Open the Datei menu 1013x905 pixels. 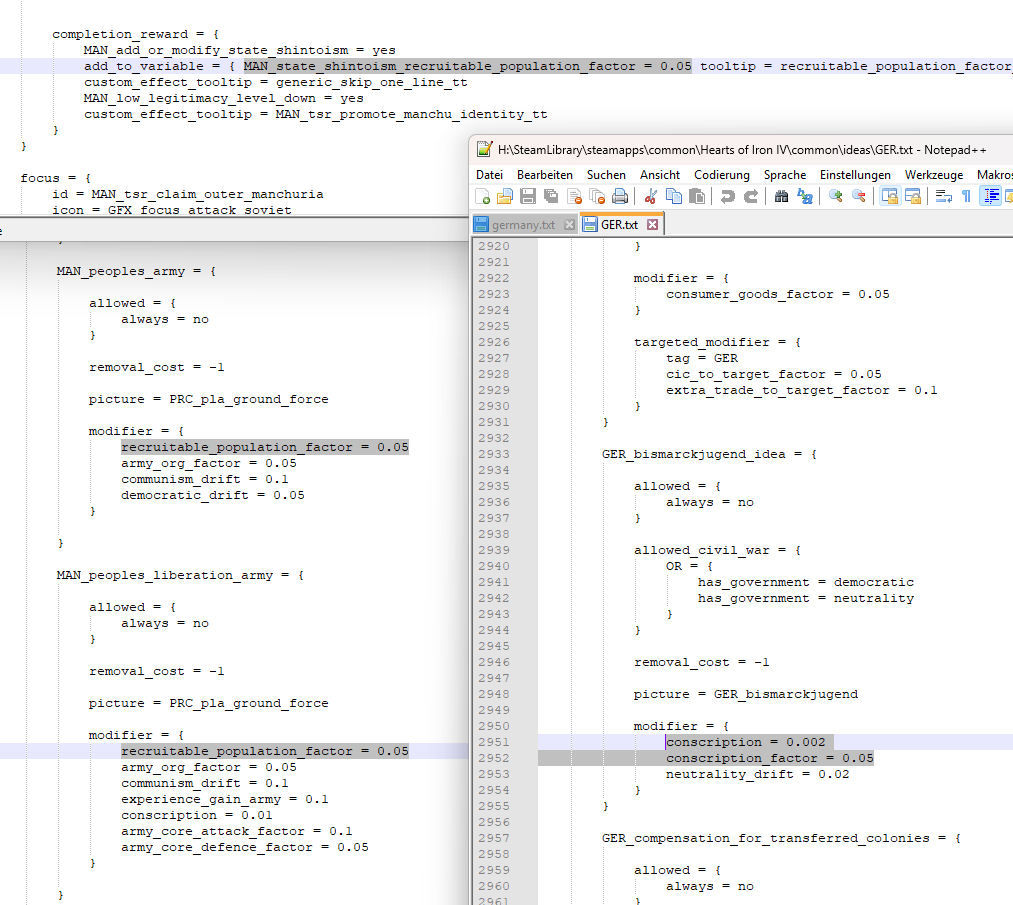click(x=490, y=174)
